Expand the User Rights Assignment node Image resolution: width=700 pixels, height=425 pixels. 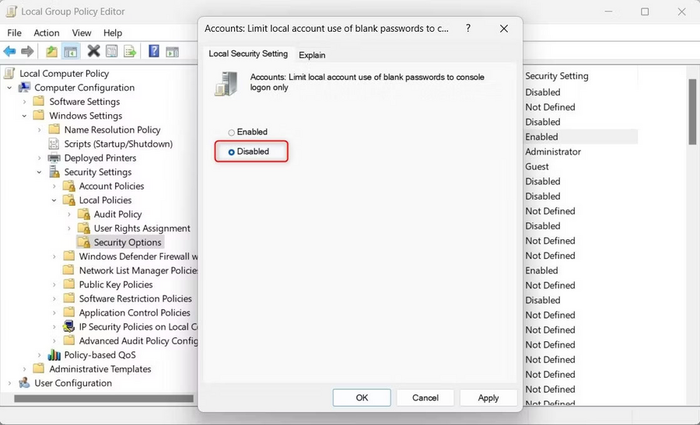[x=69, y=228]
